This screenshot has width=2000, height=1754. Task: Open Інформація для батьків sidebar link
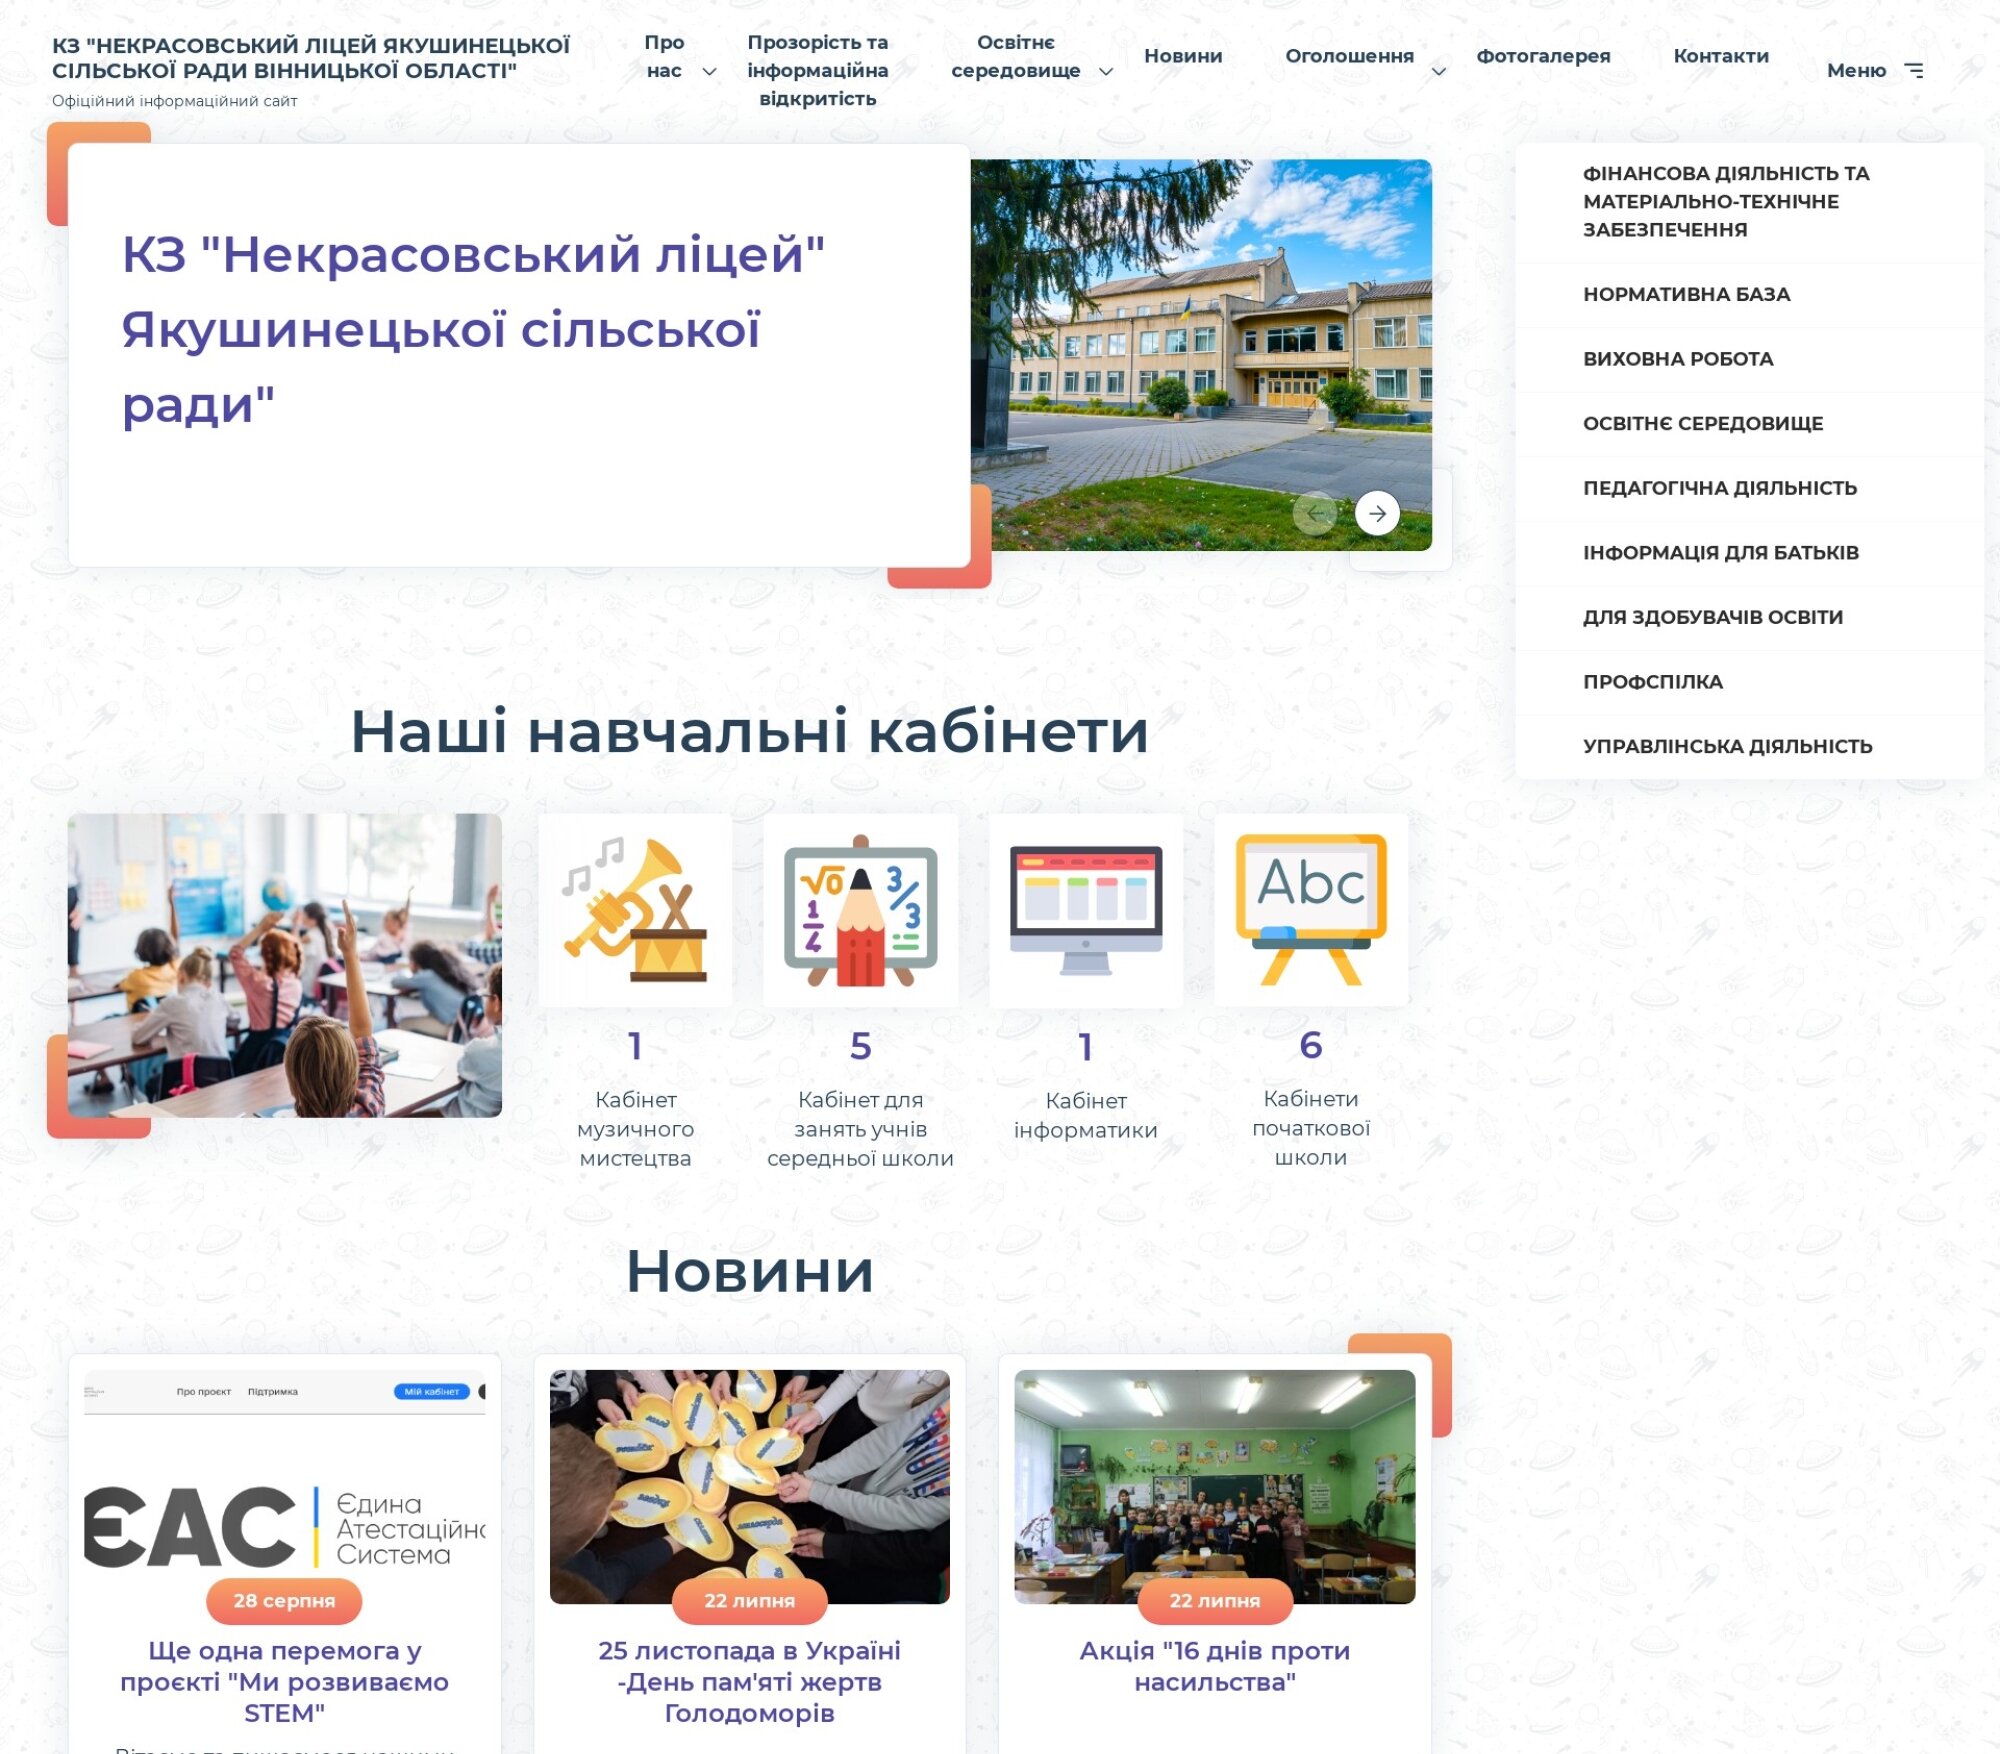[1720, 553]
